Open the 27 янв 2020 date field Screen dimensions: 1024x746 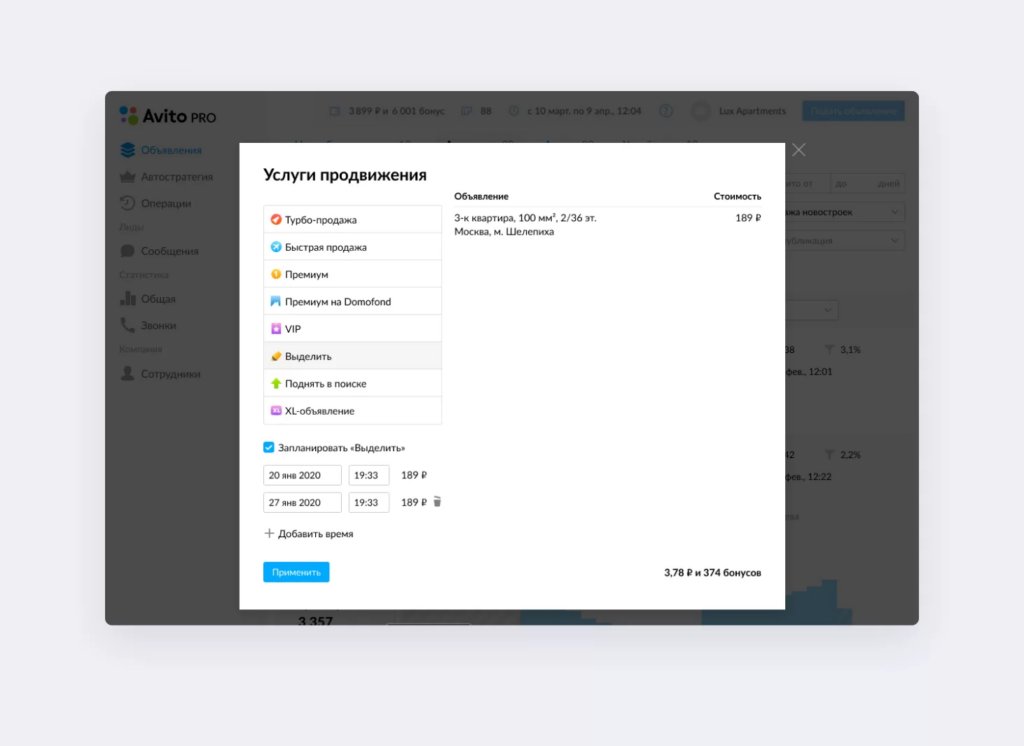click(302, 502)
